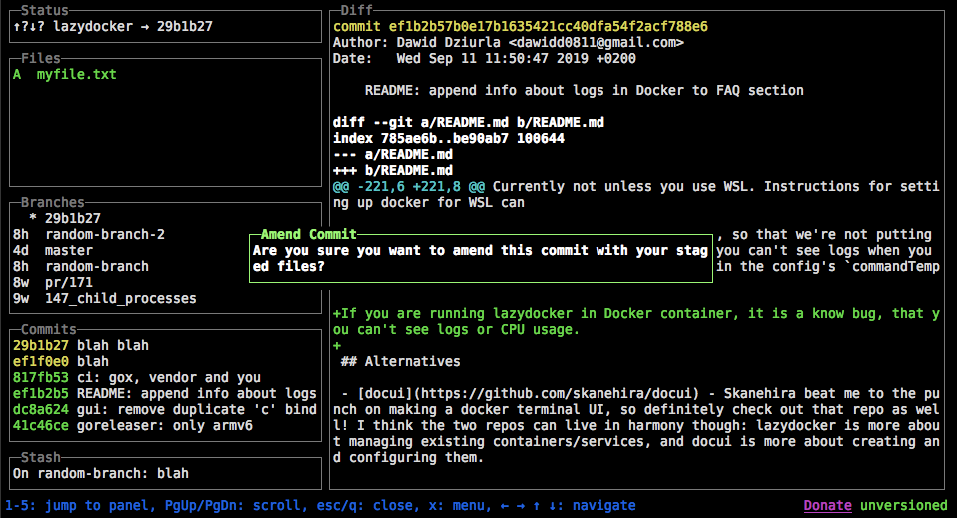957x518 pixels.
Task: Click the @@ -221,6 +221,8 @@ hunk header
Action: 409,187
